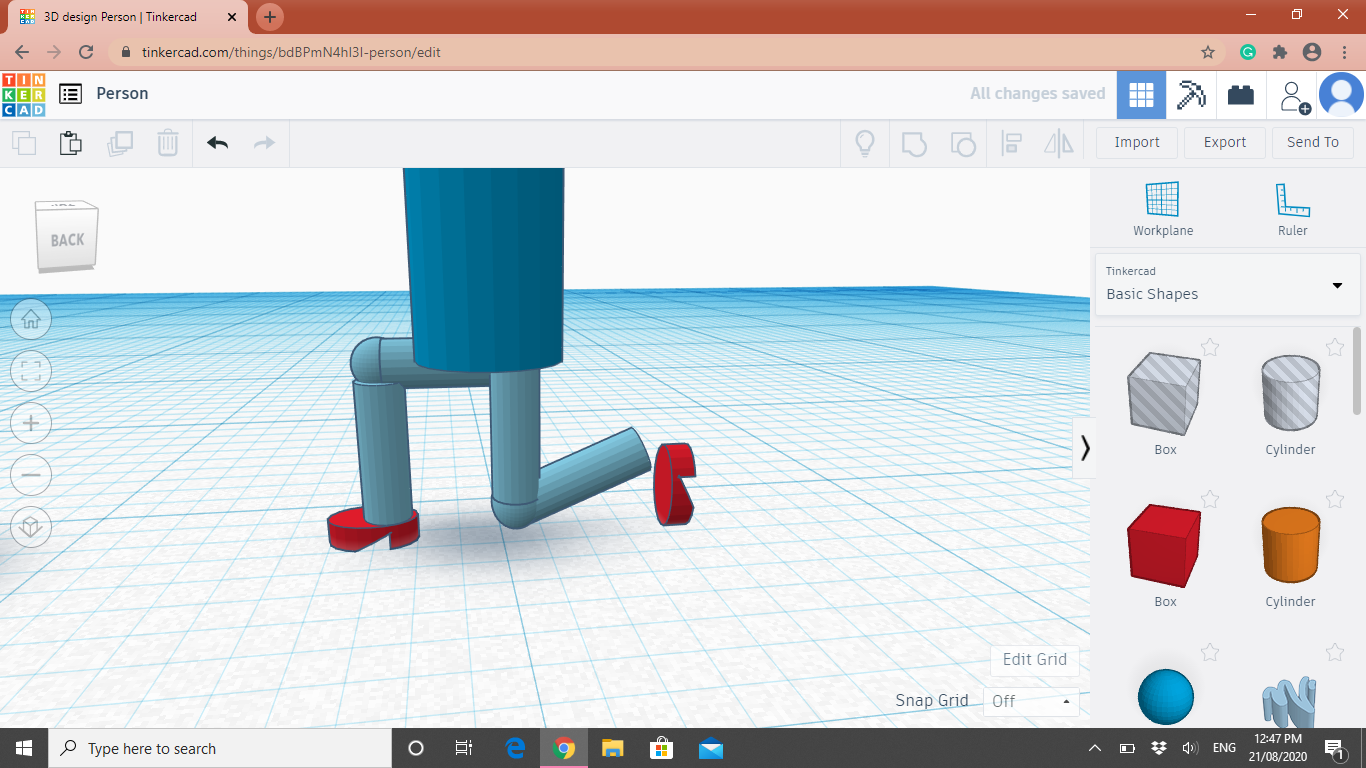Open a new browser tab

coord(270,17)
